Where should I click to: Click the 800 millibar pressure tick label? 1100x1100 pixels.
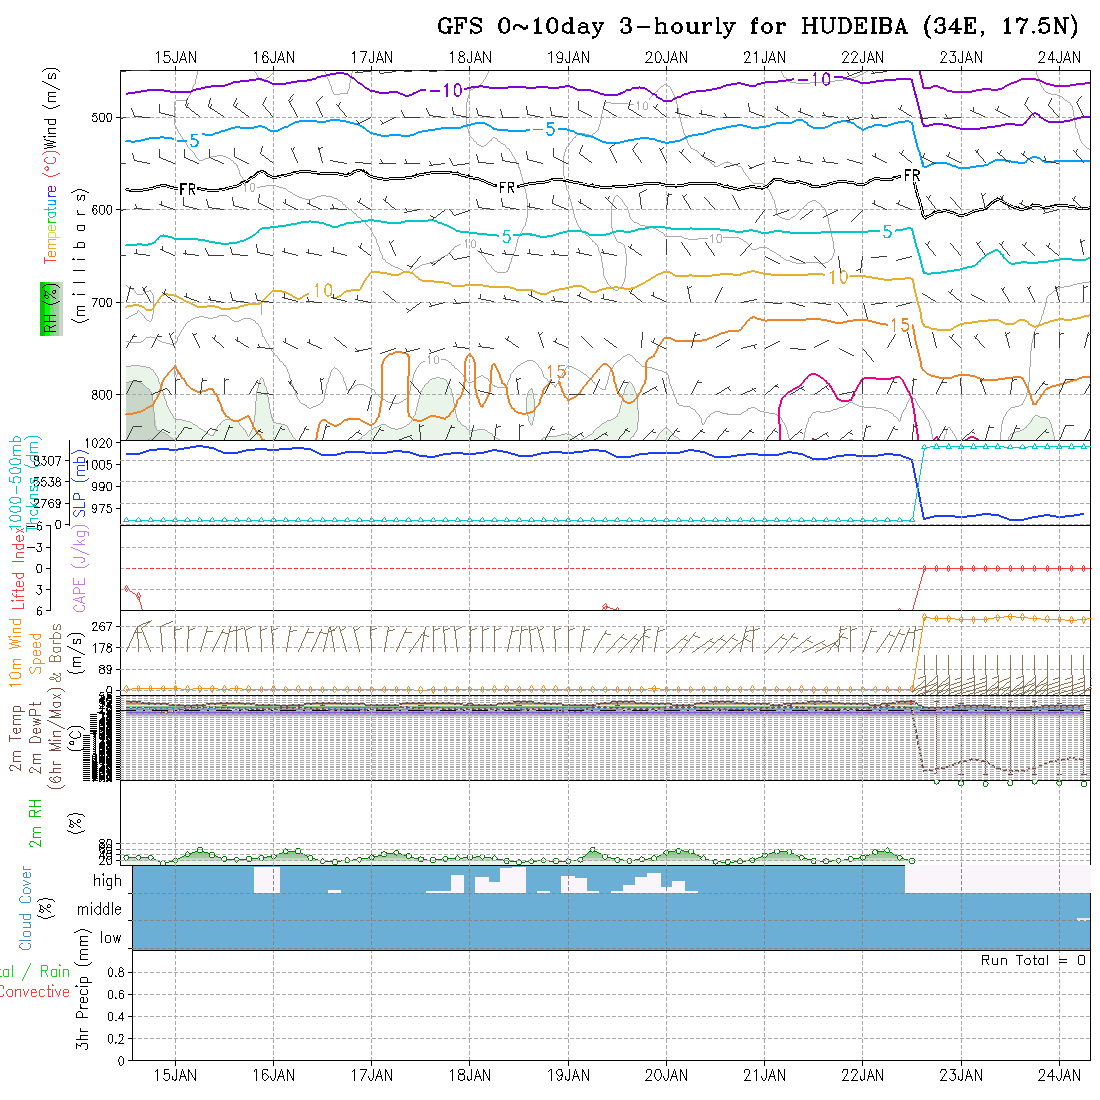click(101, 394)
